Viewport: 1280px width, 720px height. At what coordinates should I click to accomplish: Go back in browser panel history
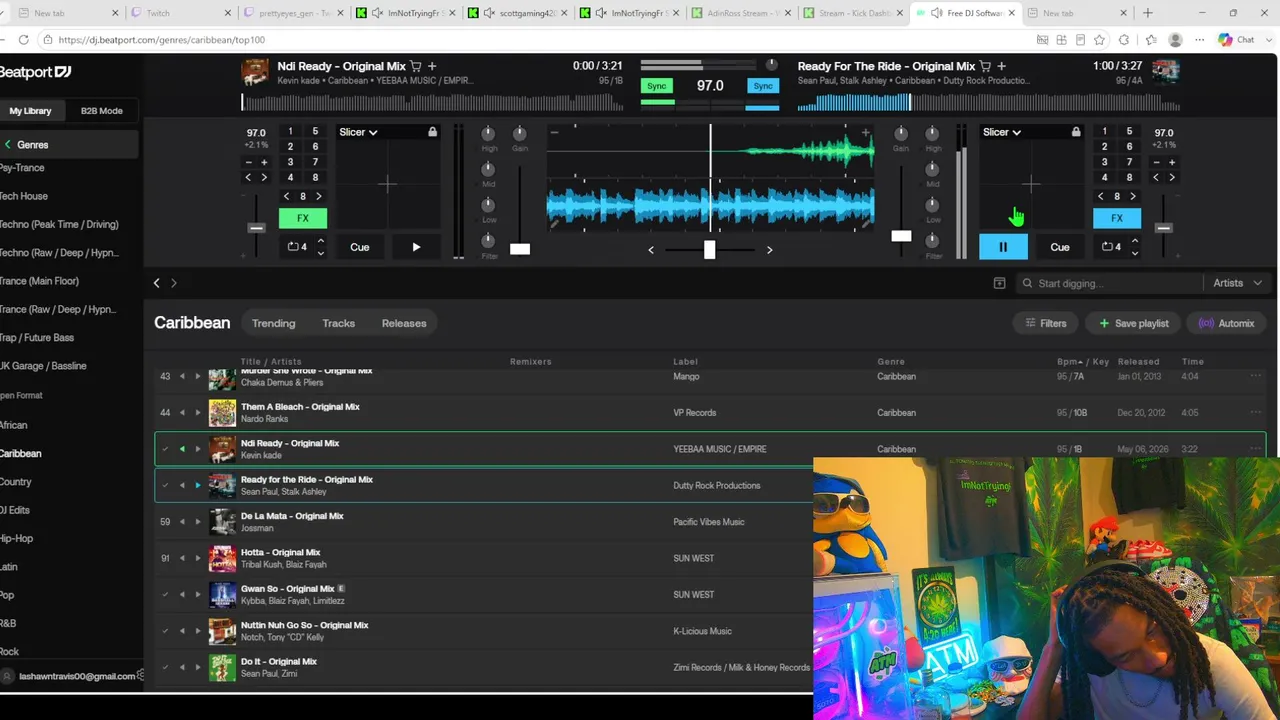(156, 283)
